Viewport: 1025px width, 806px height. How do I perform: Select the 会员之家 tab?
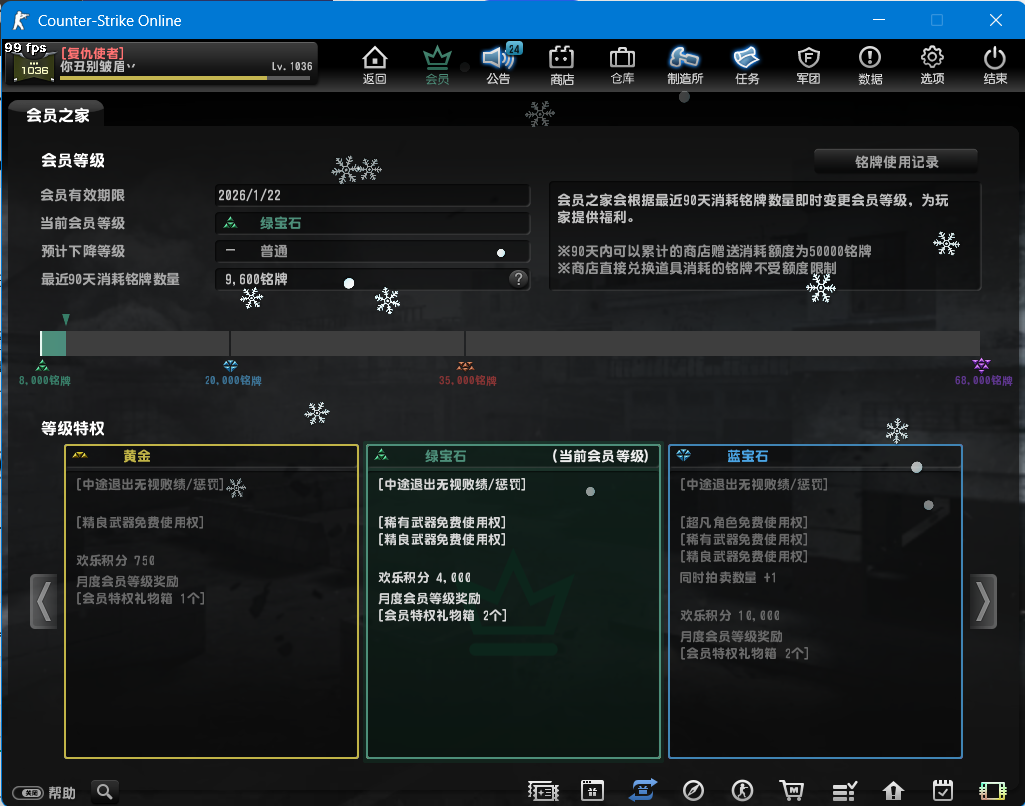57,115
